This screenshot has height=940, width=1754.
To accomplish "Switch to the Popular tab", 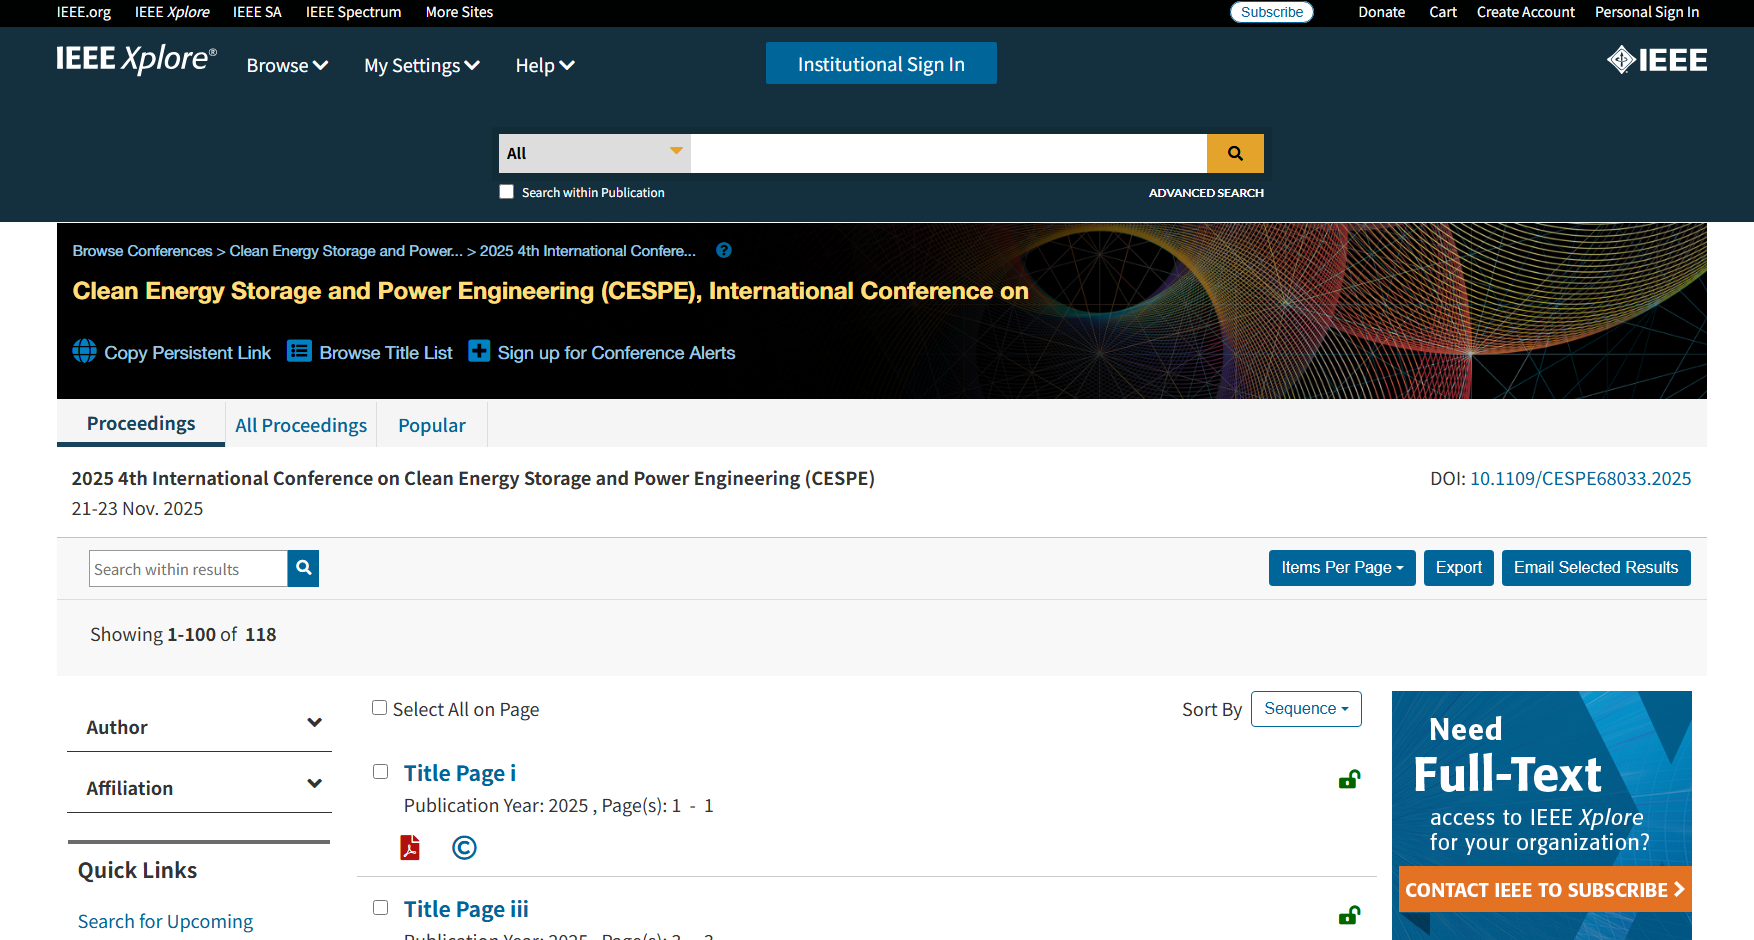I will 432,425.
